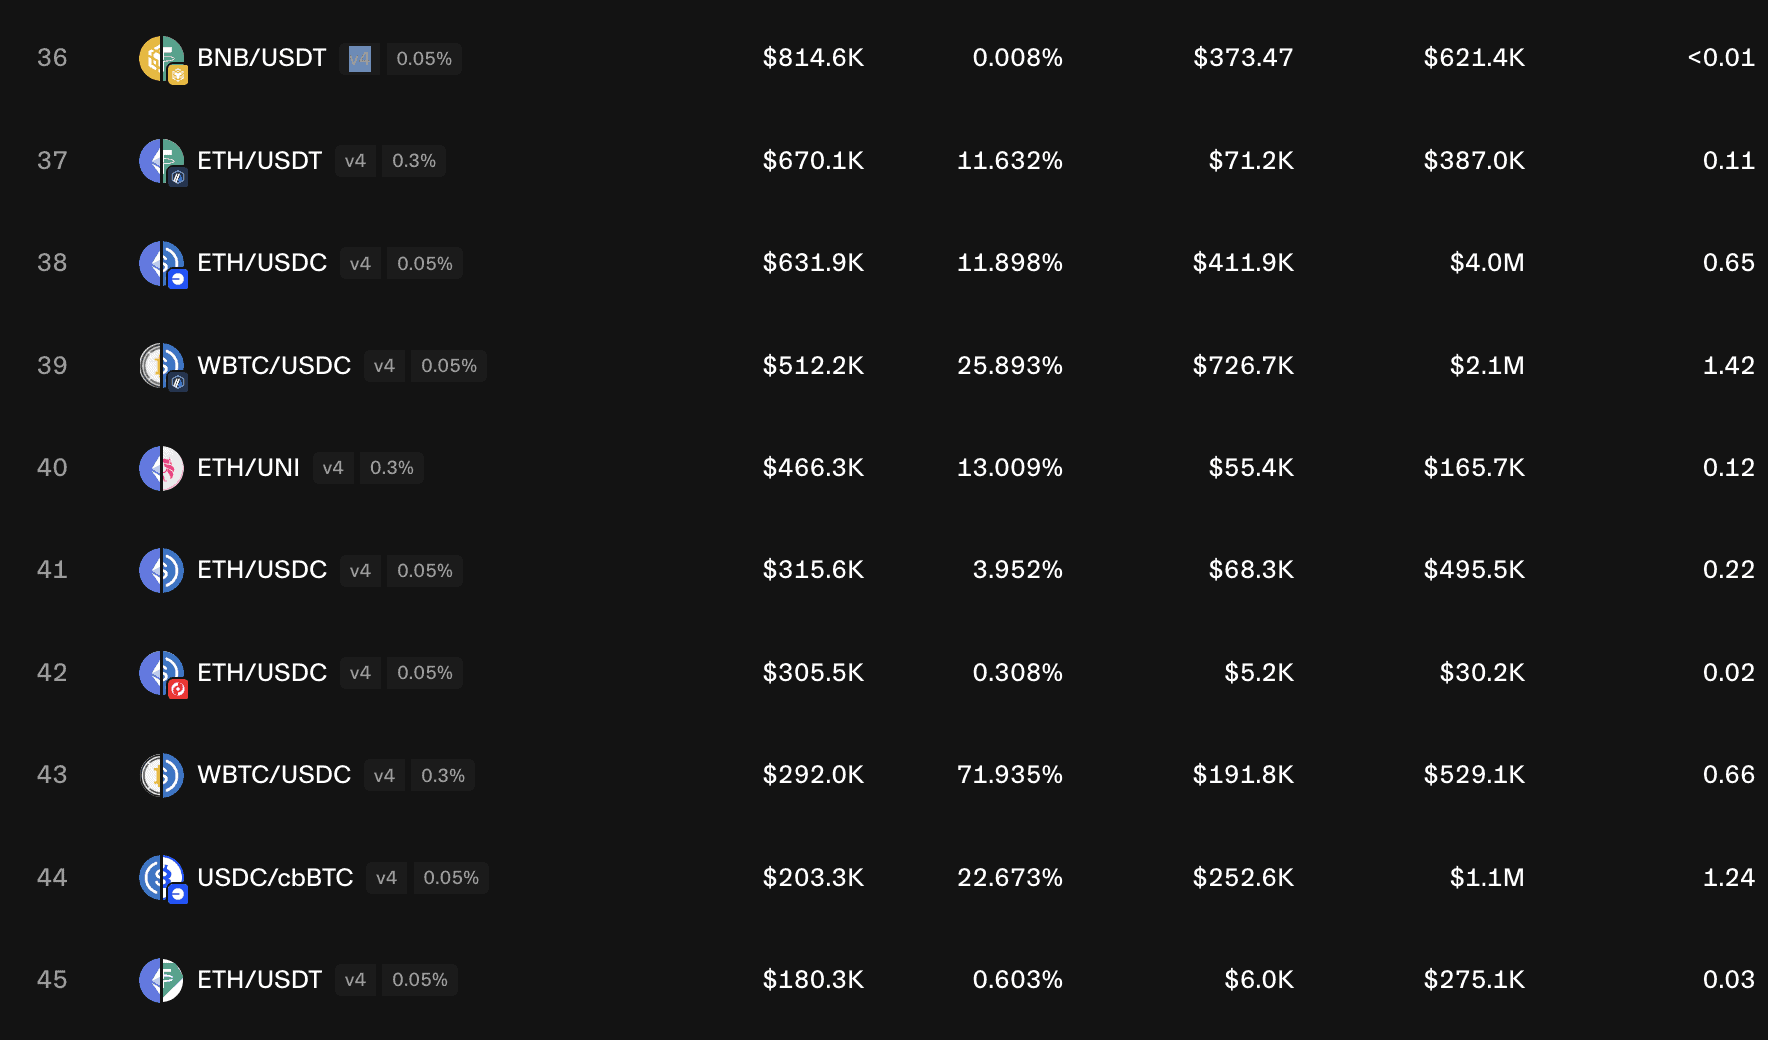
Task: Select row number 40
Action: [52, 468]
